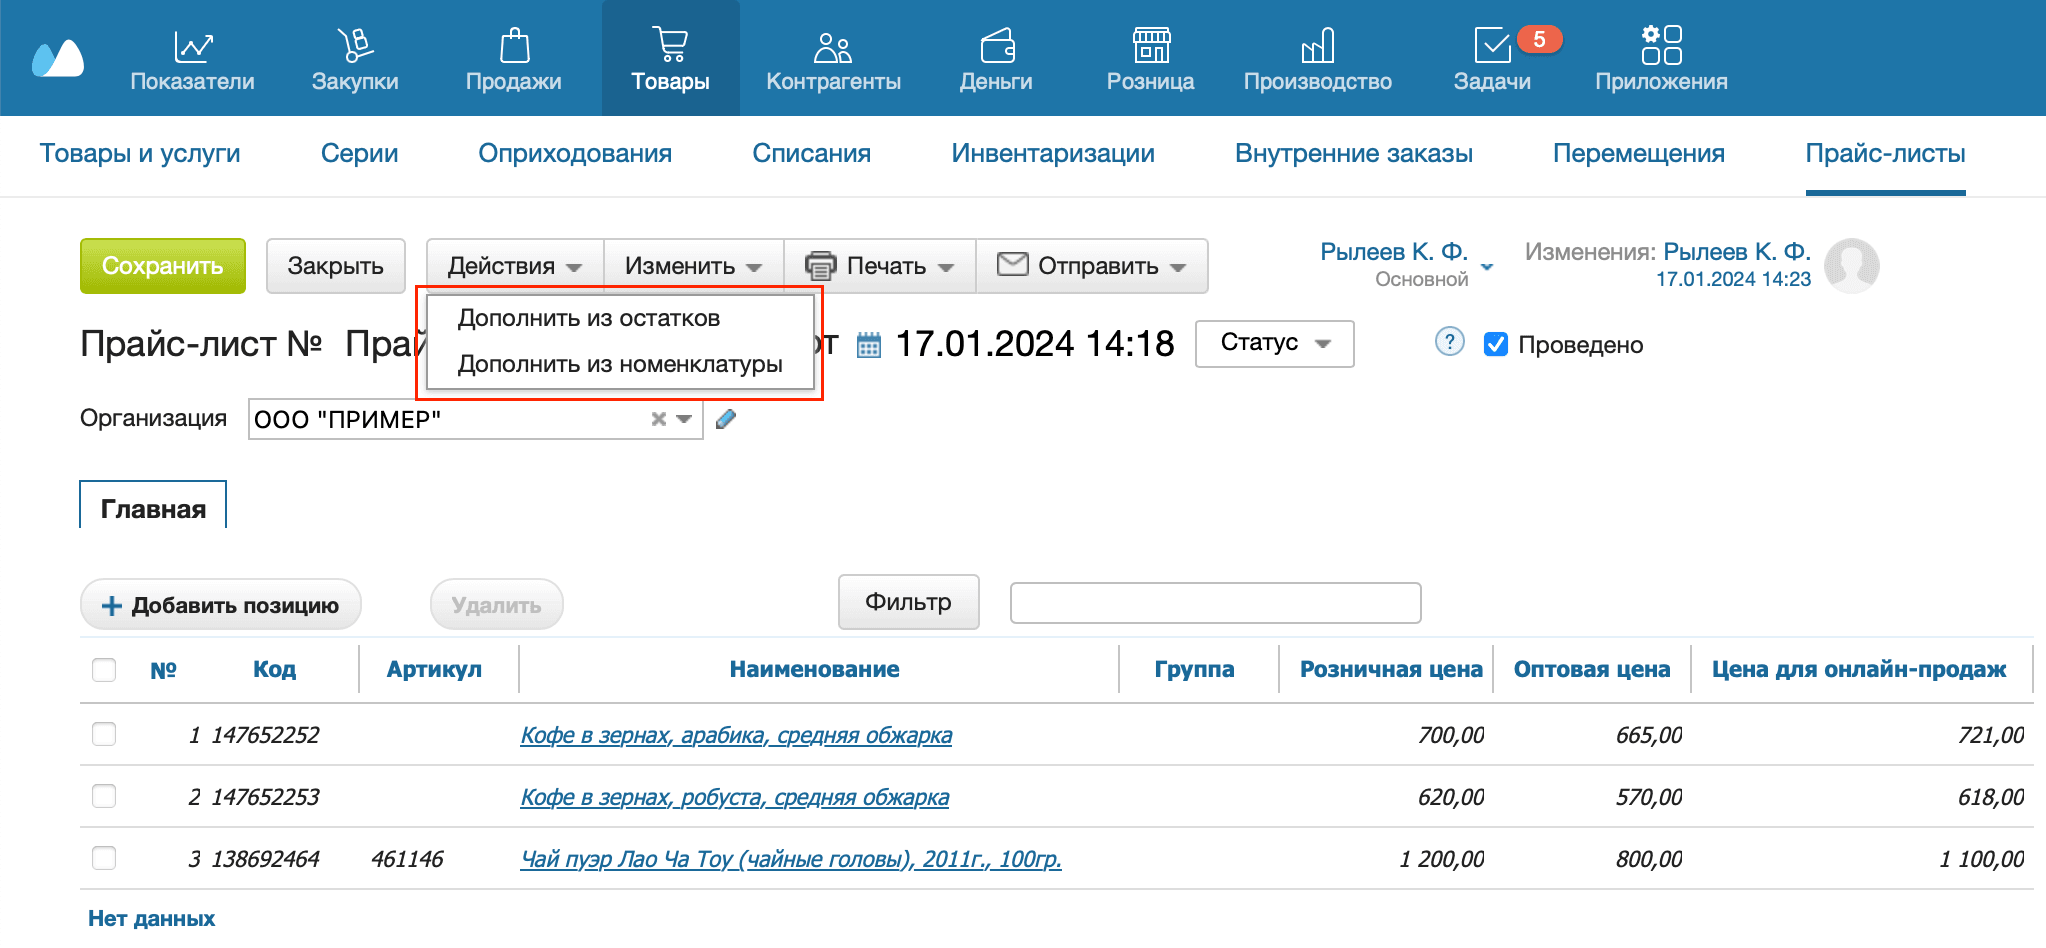Image resolution: width=2046 pixels, height=948 pixels.
Task: Open the Розница store icon
Action: point(1150,46)
